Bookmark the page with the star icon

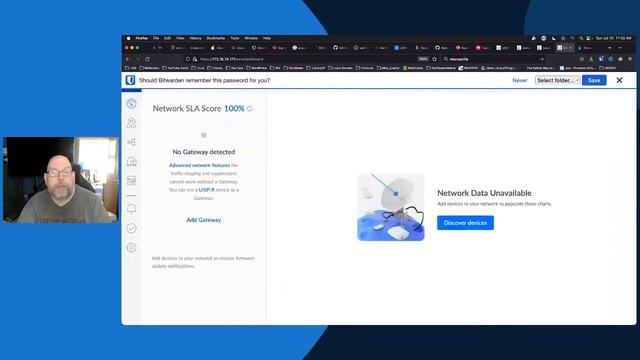pyautogui.click(x=434, y=59)
